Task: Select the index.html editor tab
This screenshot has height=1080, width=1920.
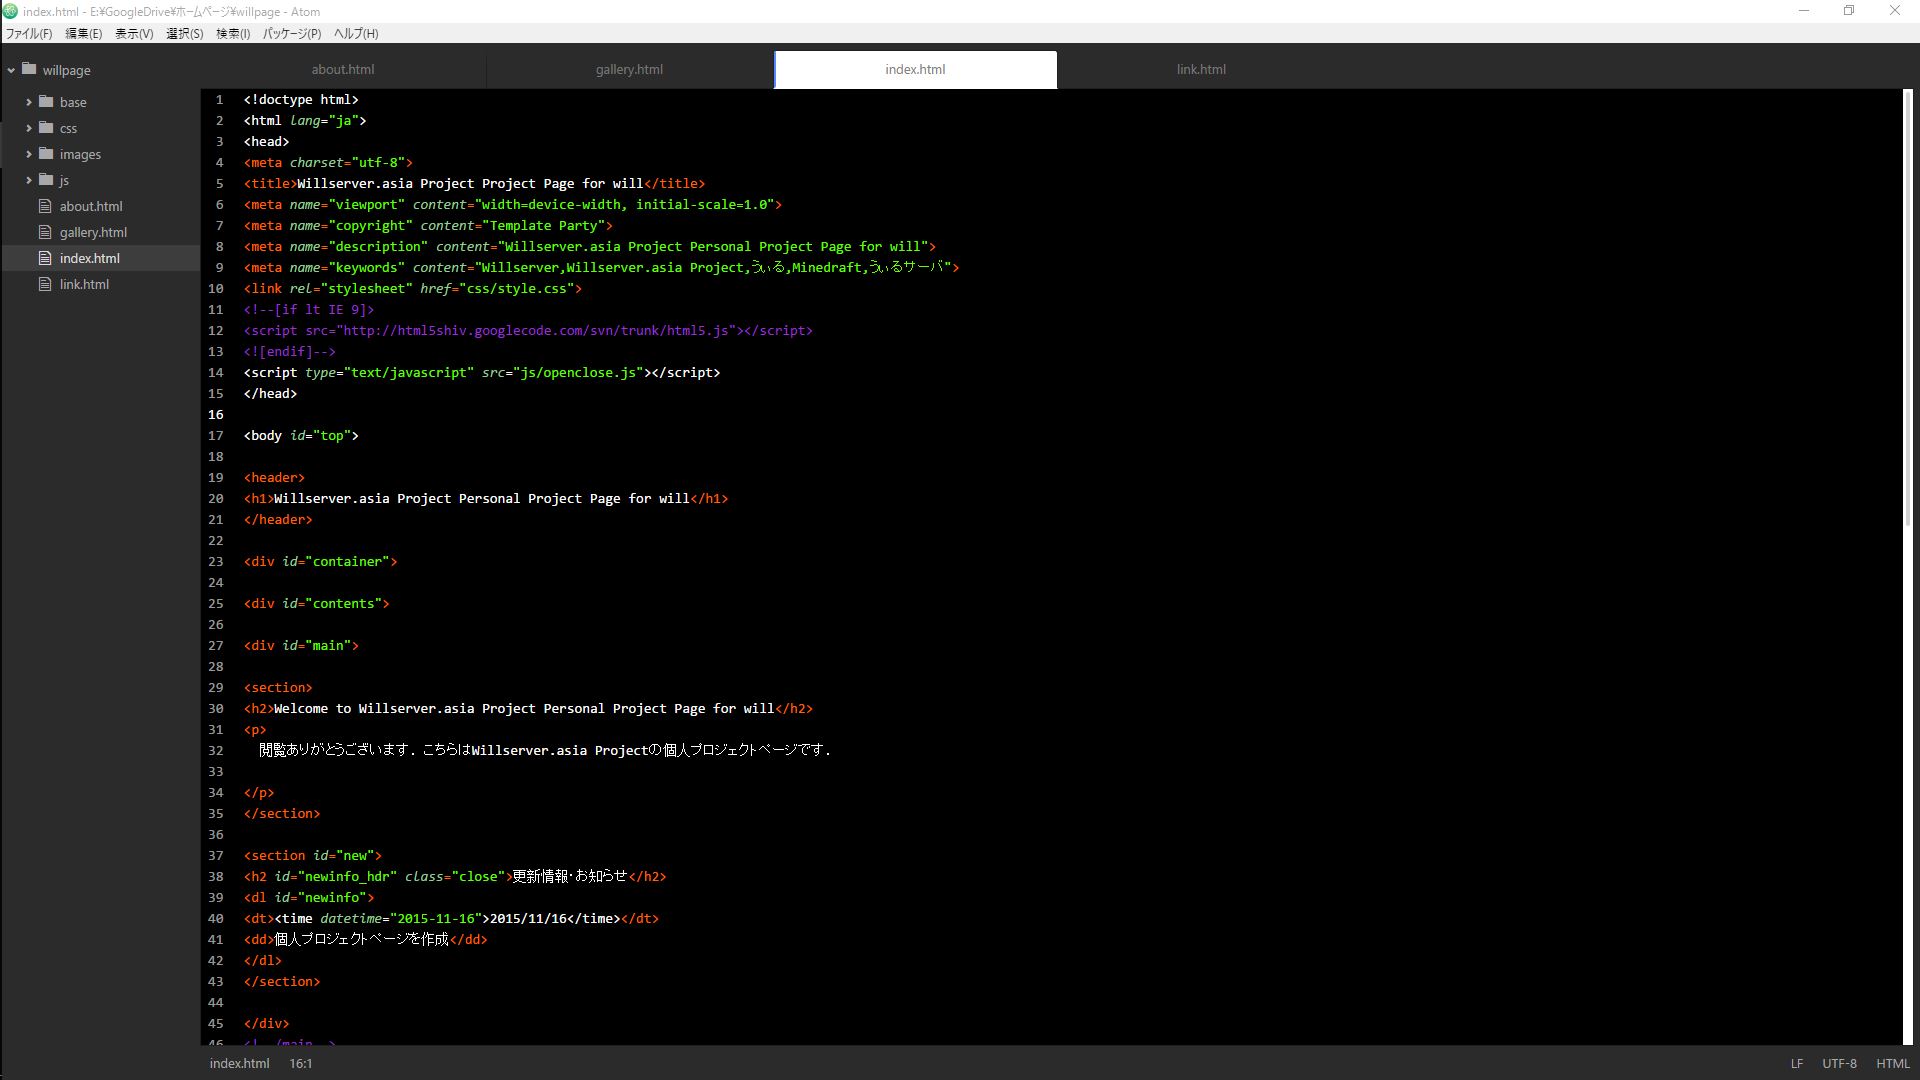Action: pos(915,70)
